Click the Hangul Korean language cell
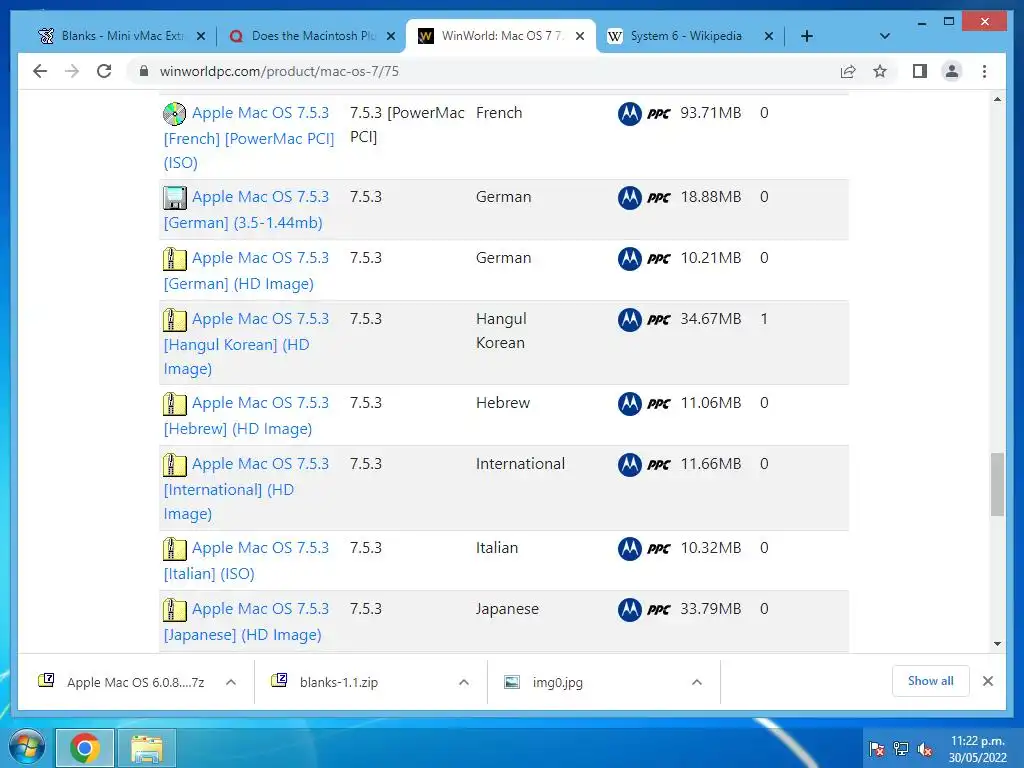The image size is (1024, 768). pos(501,330)
